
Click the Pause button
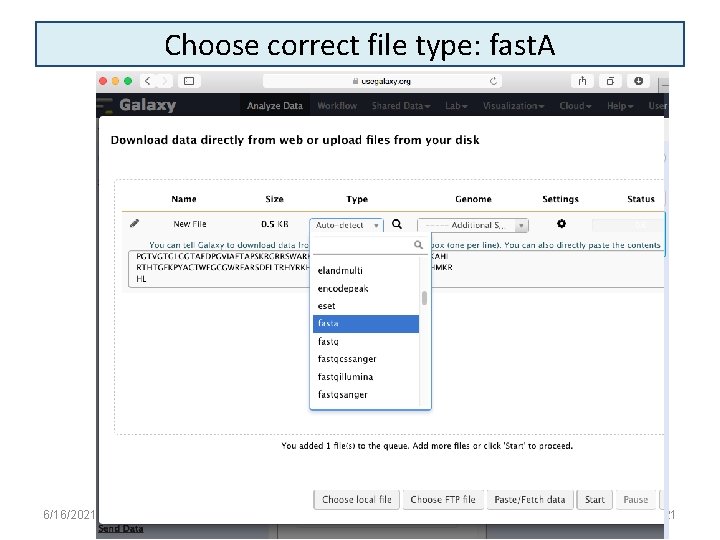coord(636,500)
